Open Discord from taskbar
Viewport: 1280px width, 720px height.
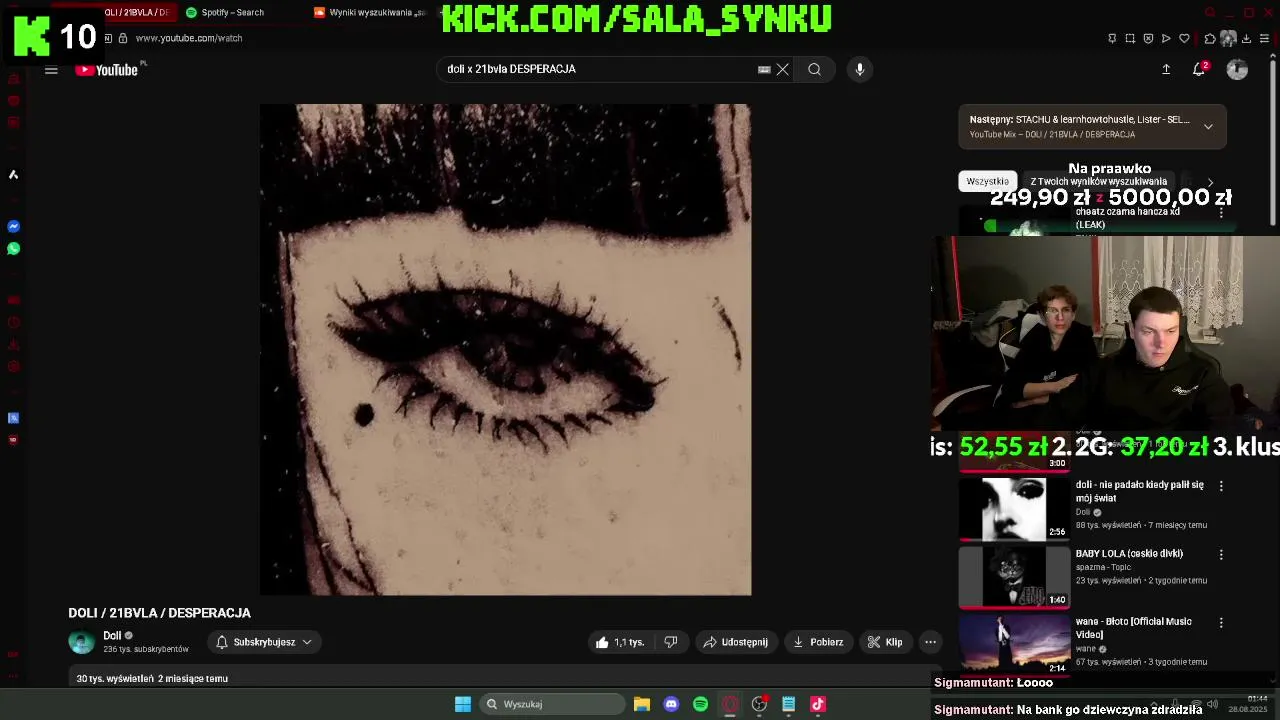671,704
